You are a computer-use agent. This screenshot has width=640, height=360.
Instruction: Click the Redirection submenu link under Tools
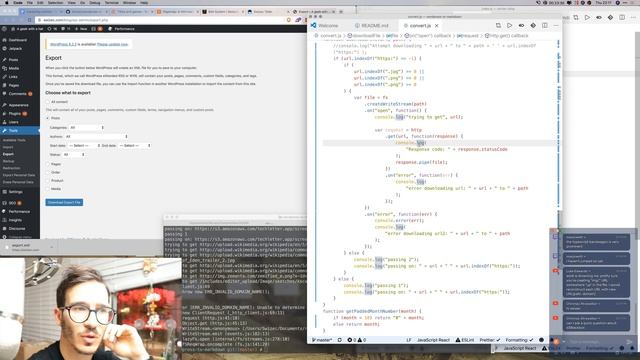pyautogui.click(x=11, y=168)
